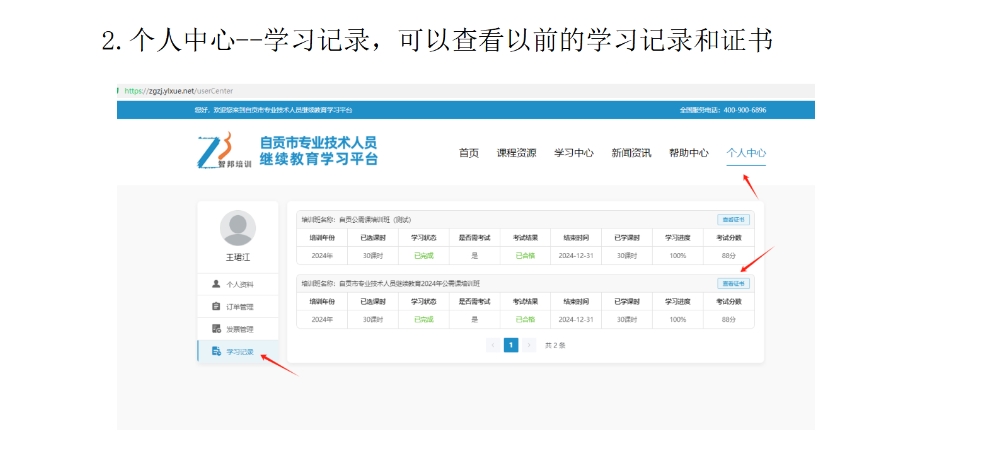
Task: Open the 新闻资讯 nav tab
Action: pos(631,153)
